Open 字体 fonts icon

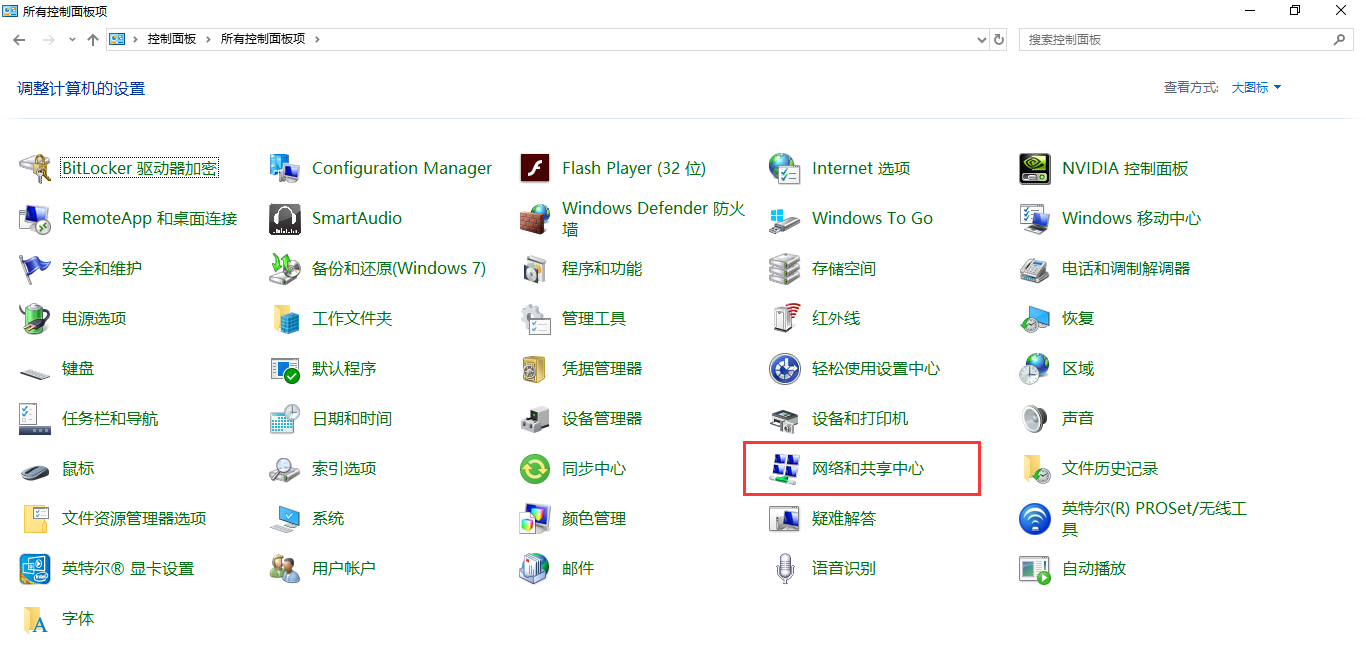pos(35,618)
